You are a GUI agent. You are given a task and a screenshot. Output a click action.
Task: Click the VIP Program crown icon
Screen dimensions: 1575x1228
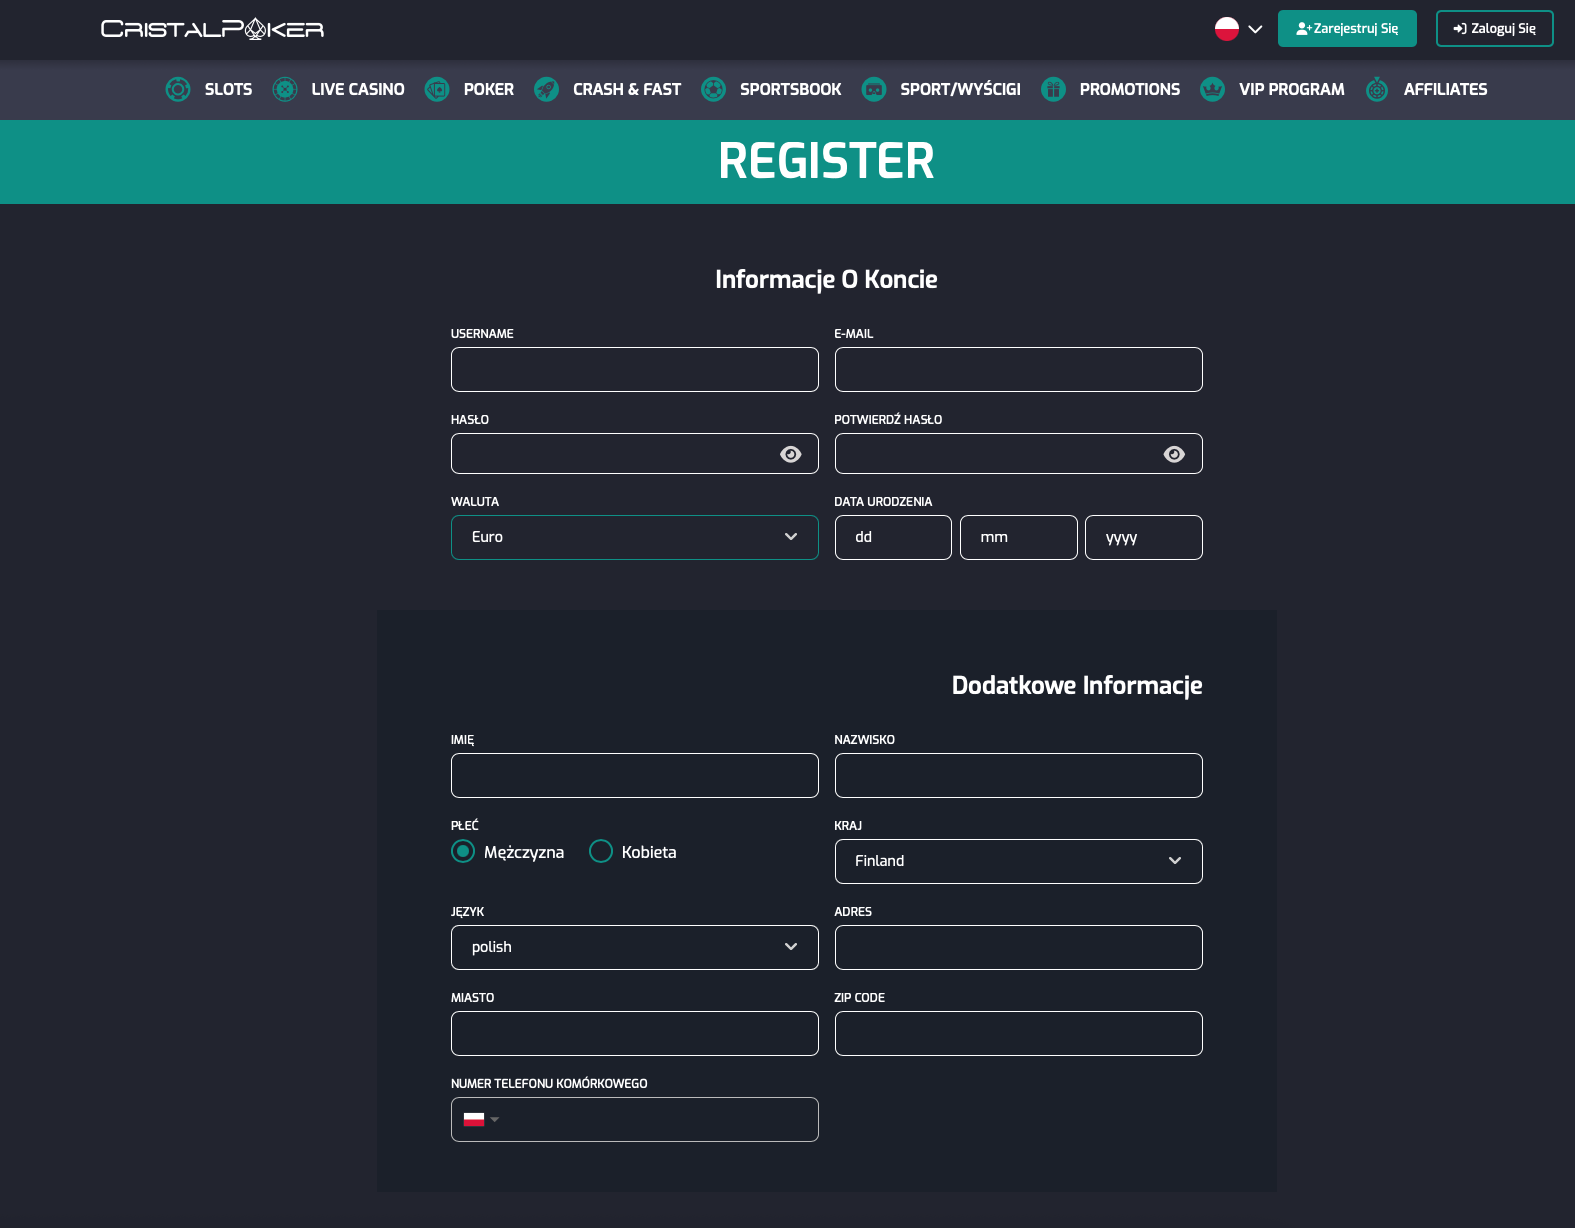pyautogui.click(x=1212, y=89)
